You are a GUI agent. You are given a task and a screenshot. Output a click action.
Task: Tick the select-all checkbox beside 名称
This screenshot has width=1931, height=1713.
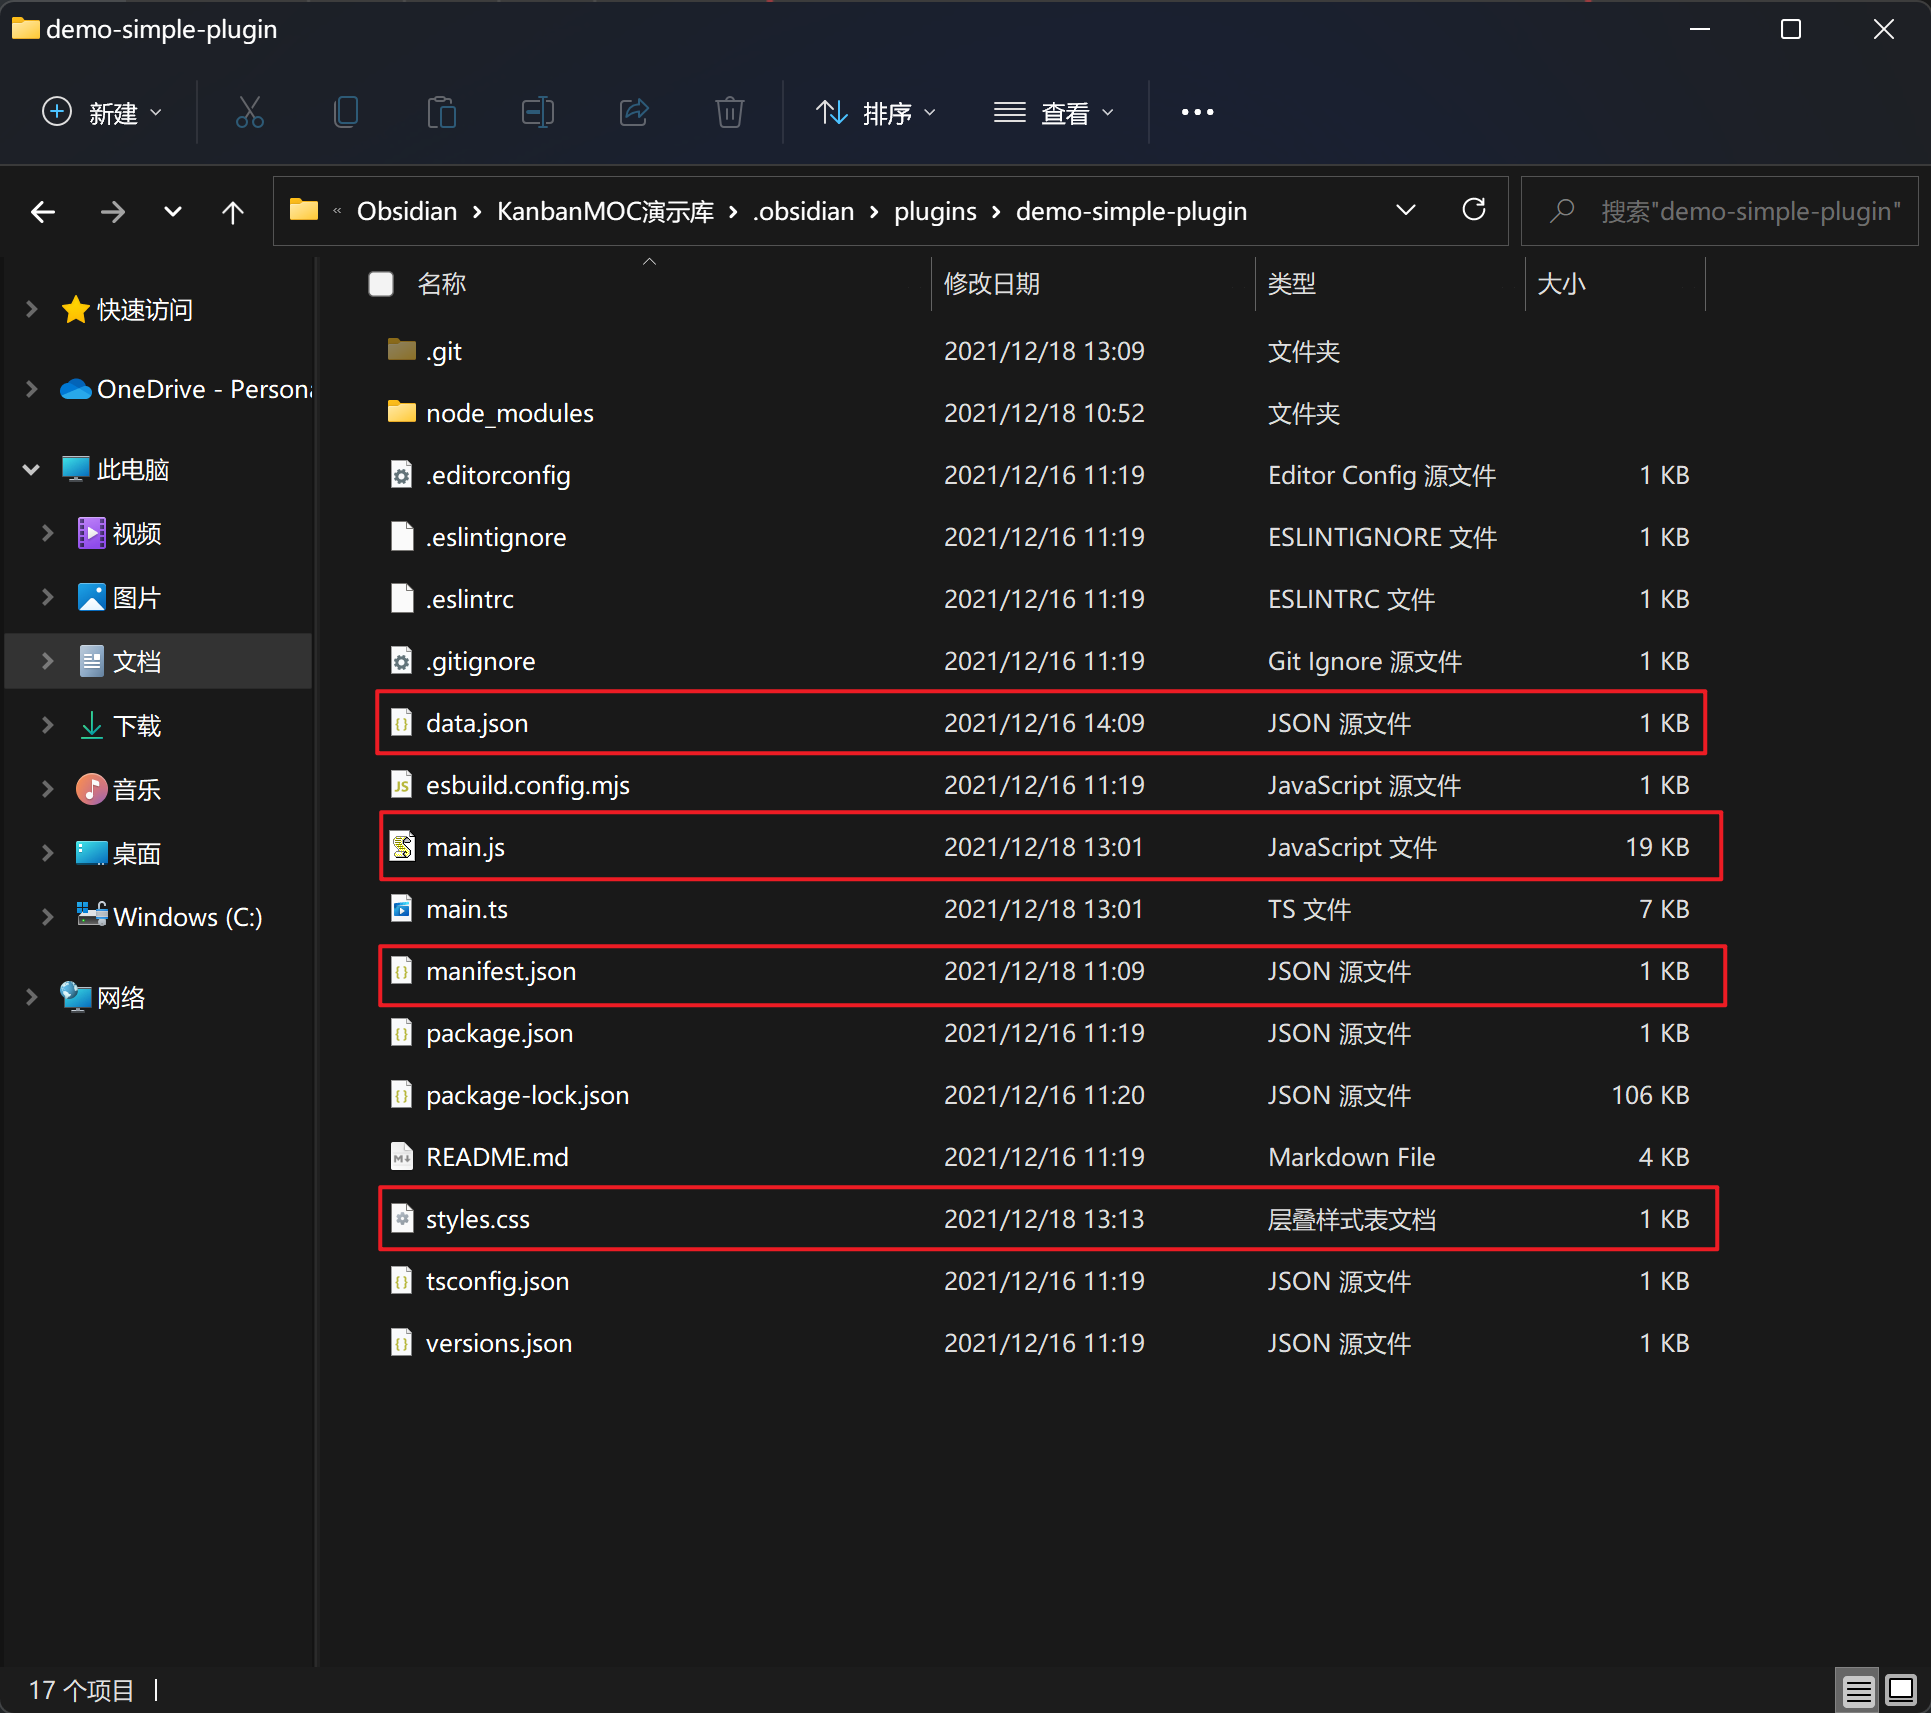[381, 284]
